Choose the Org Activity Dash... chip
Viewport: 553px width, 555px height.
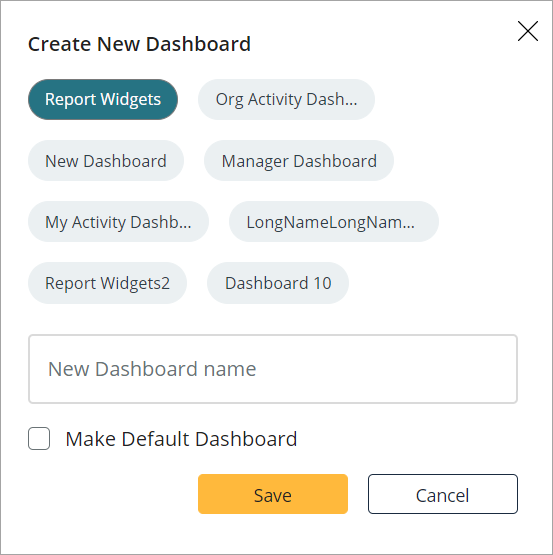286,99
